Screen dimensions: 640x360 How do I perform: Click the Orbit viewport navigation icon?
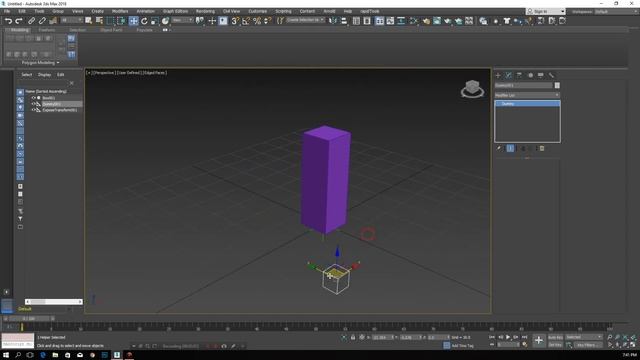(625, 345)
